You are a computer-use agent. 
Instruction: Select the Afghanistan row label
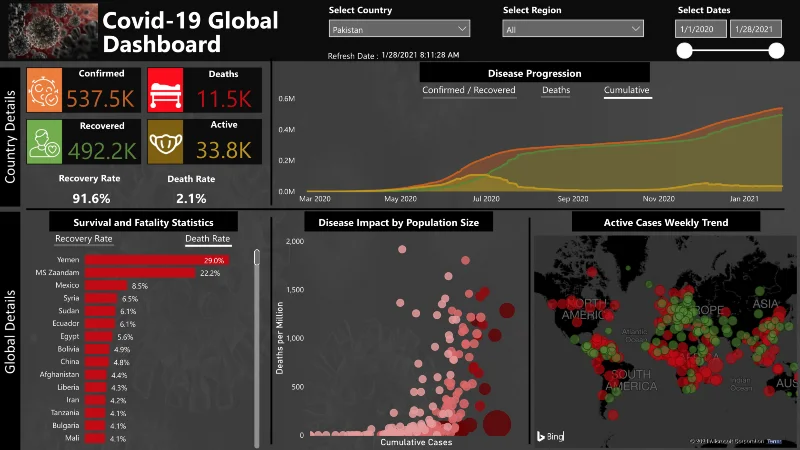click(x=59, y=374)
